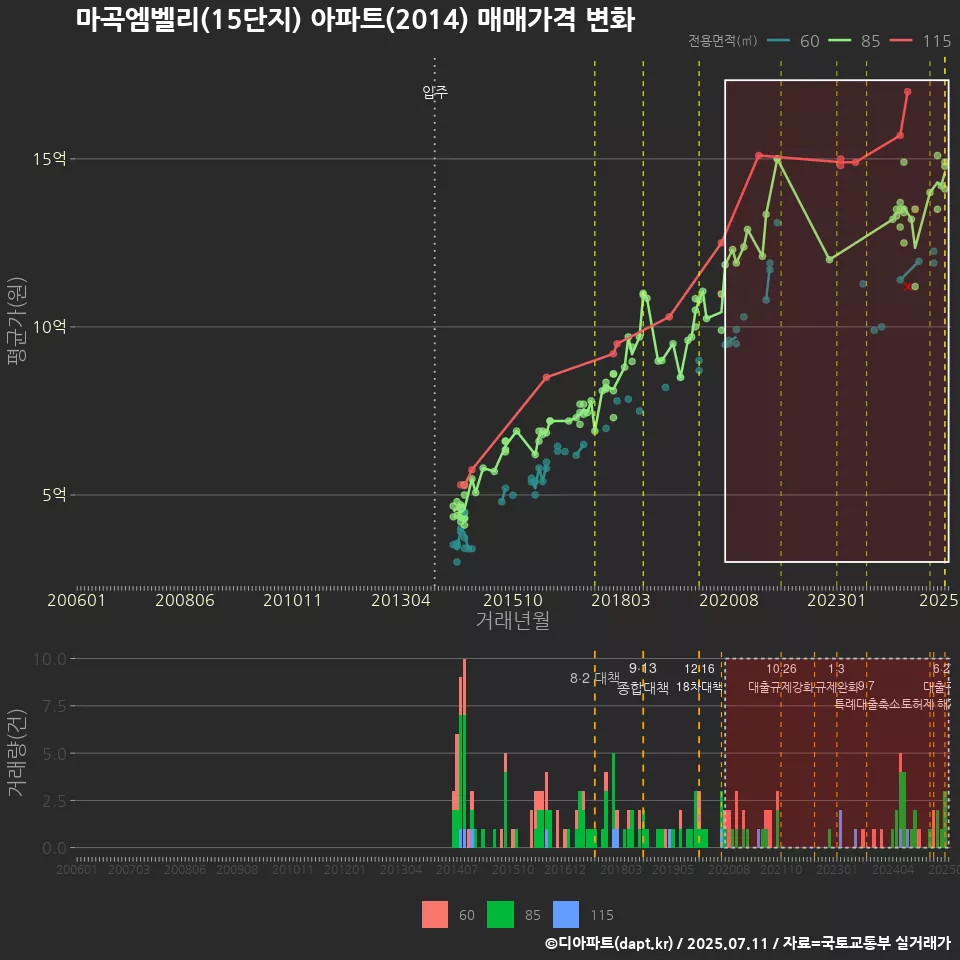Click the blue 115 bar legend swatch
Viewport: 960px width, 960px height.
(x=566, y=915)
